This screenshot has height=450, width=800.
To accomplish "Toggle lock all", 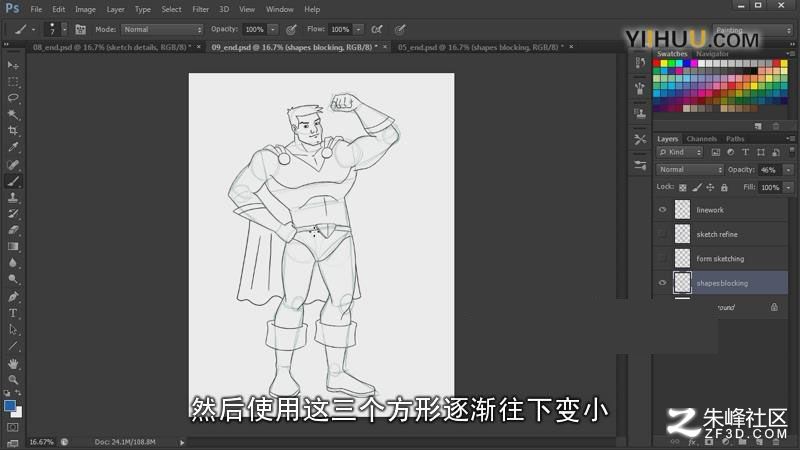I will coord(724,188).
